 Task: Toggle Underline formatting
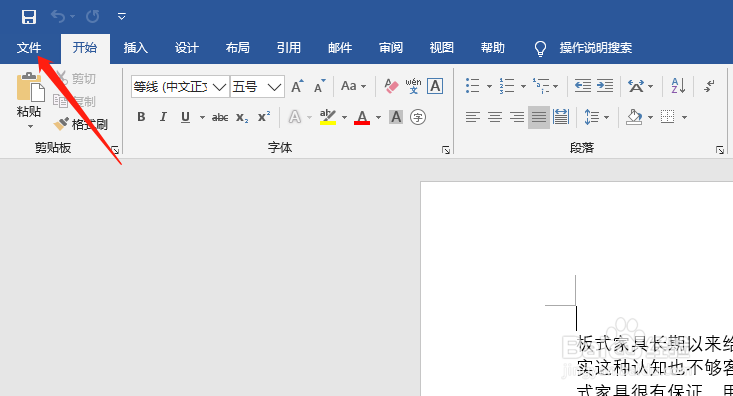point(186,117)
